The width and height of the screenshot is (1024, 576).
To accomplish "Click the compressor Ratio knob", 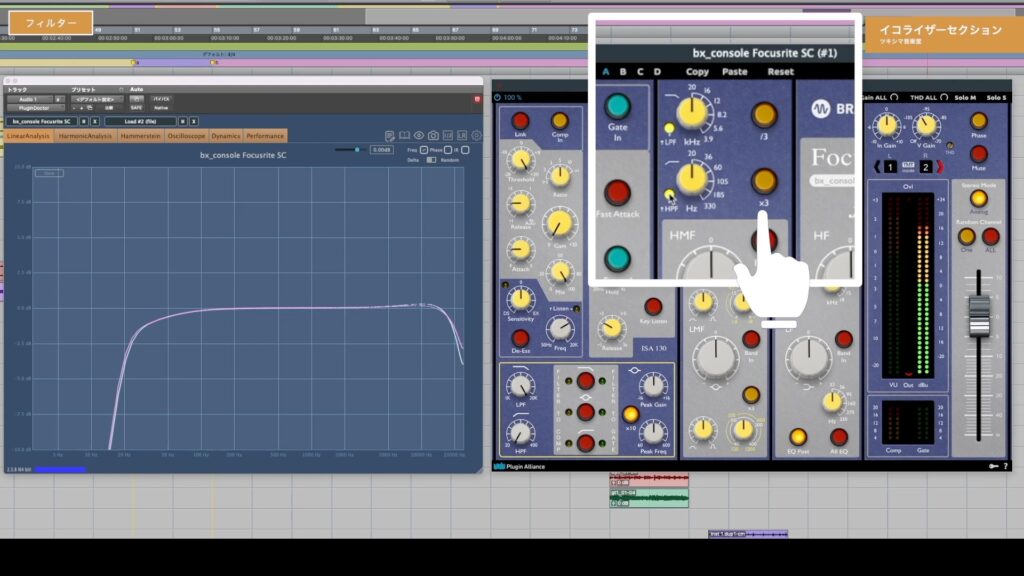I will (x=560, y=176).
